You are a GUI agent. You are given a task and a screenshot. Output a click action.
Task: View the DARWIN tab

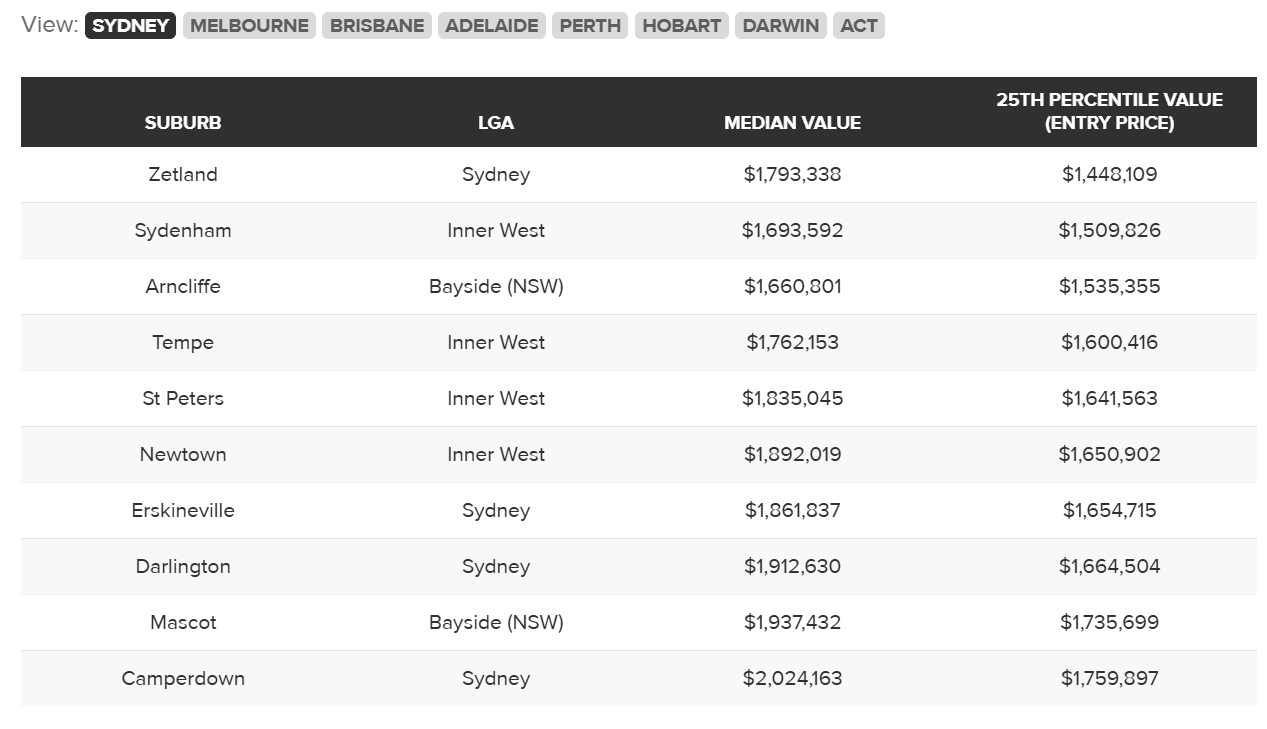[781, 26]
